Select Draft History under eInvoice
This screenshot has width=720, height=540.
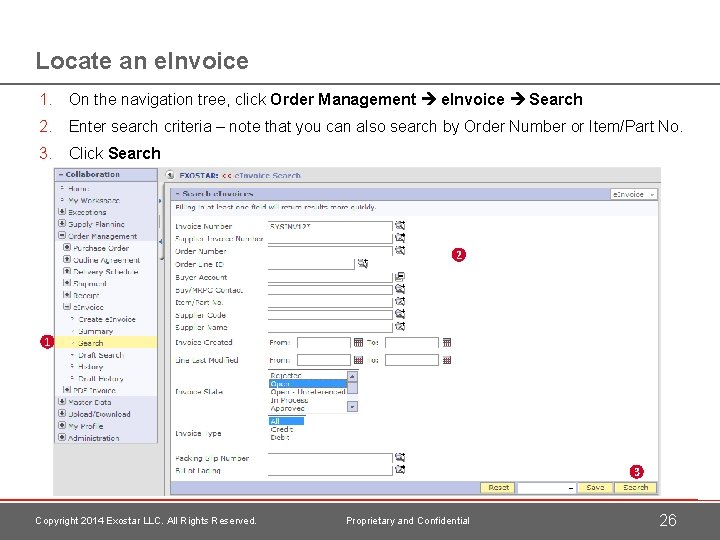click(101, 378)
